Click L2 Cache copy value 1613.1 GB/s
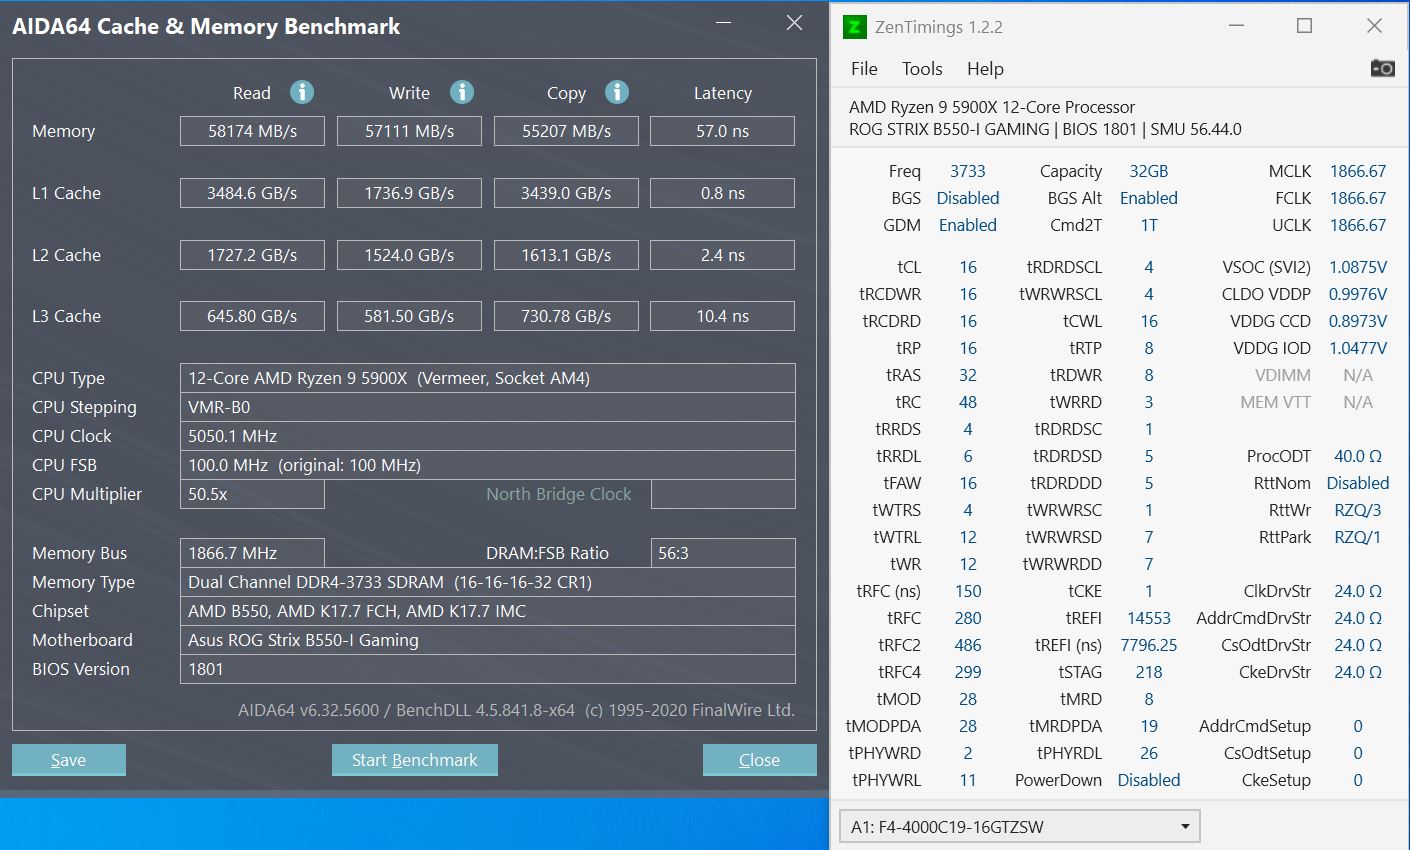The height and width of the screenshot is (850, 1410). 566,255
